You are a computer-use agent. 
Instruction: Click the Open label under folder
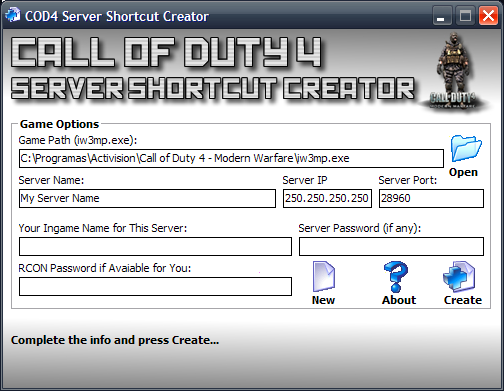[463, 172]
